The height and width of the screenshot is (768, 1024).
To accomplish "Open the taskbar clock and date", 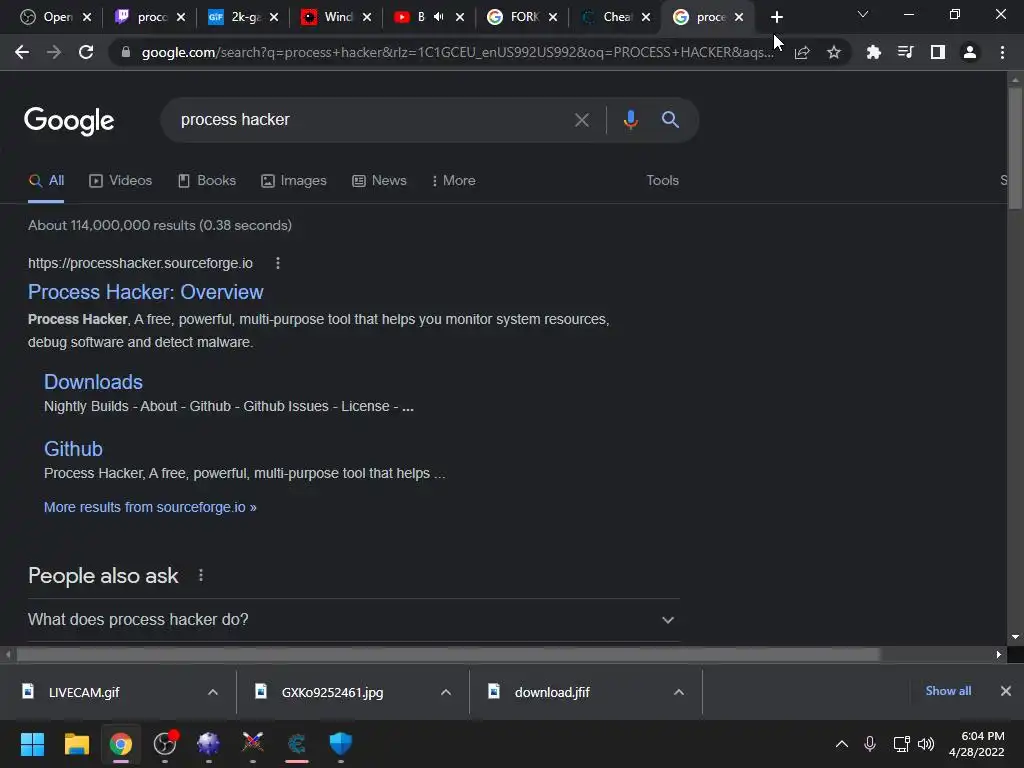I will [x=976, y=744].
